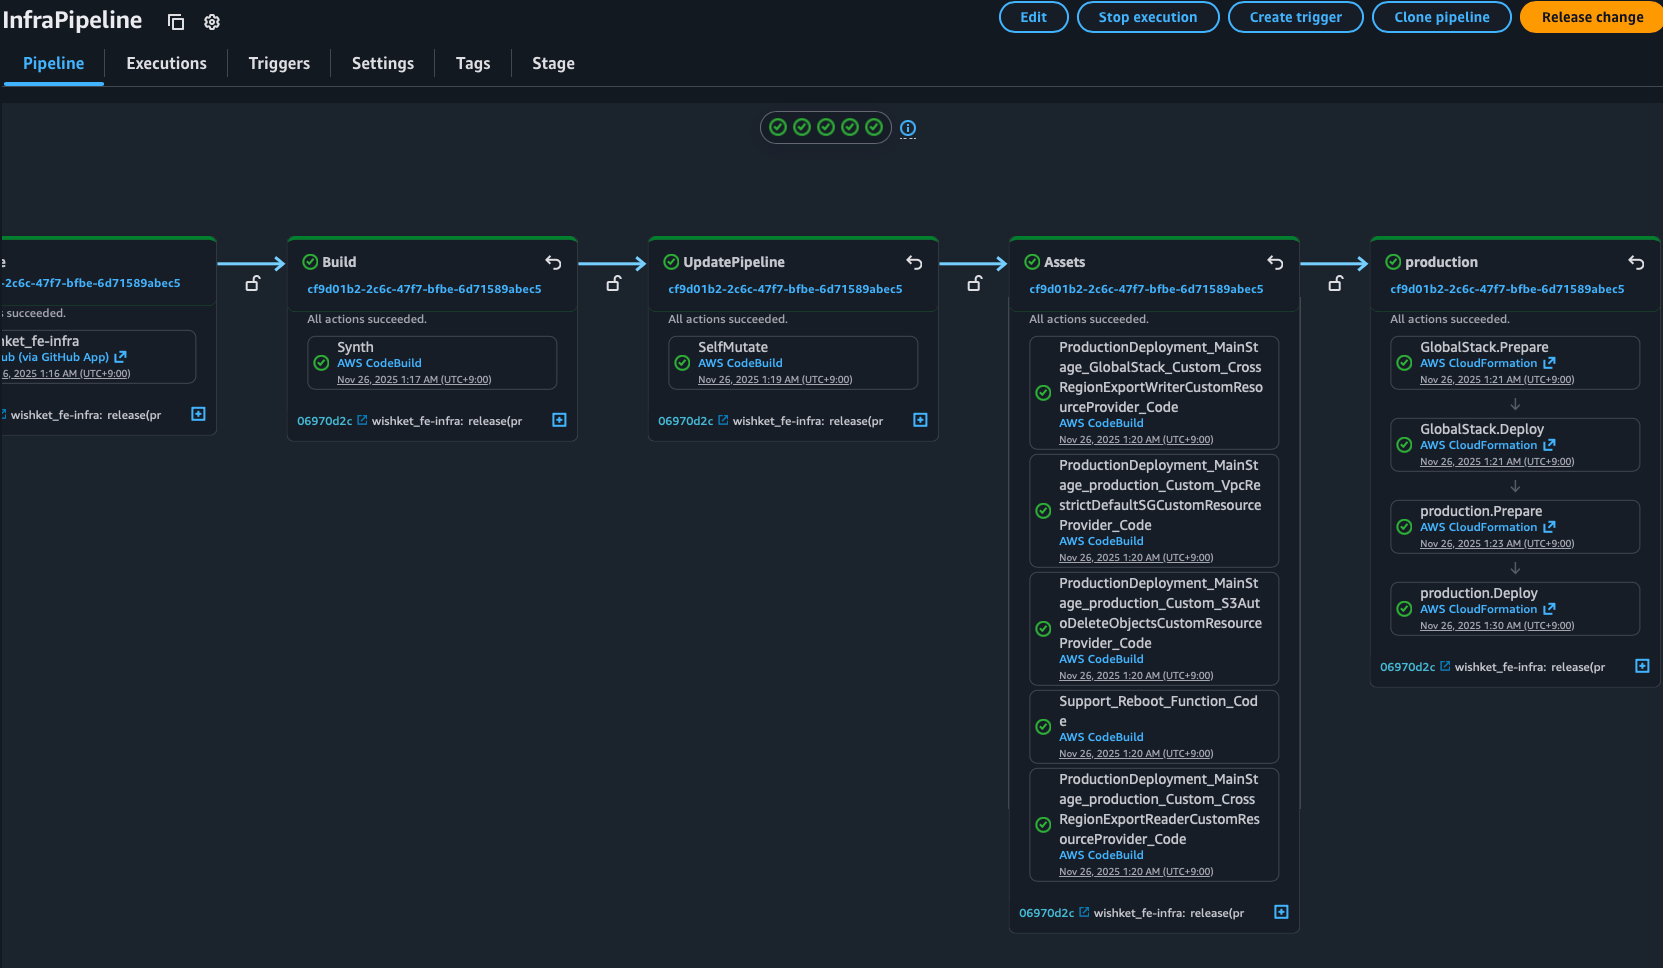Click the info icon beside status circles
Screen dimensions: 1663x968
[x=908, y=128]
